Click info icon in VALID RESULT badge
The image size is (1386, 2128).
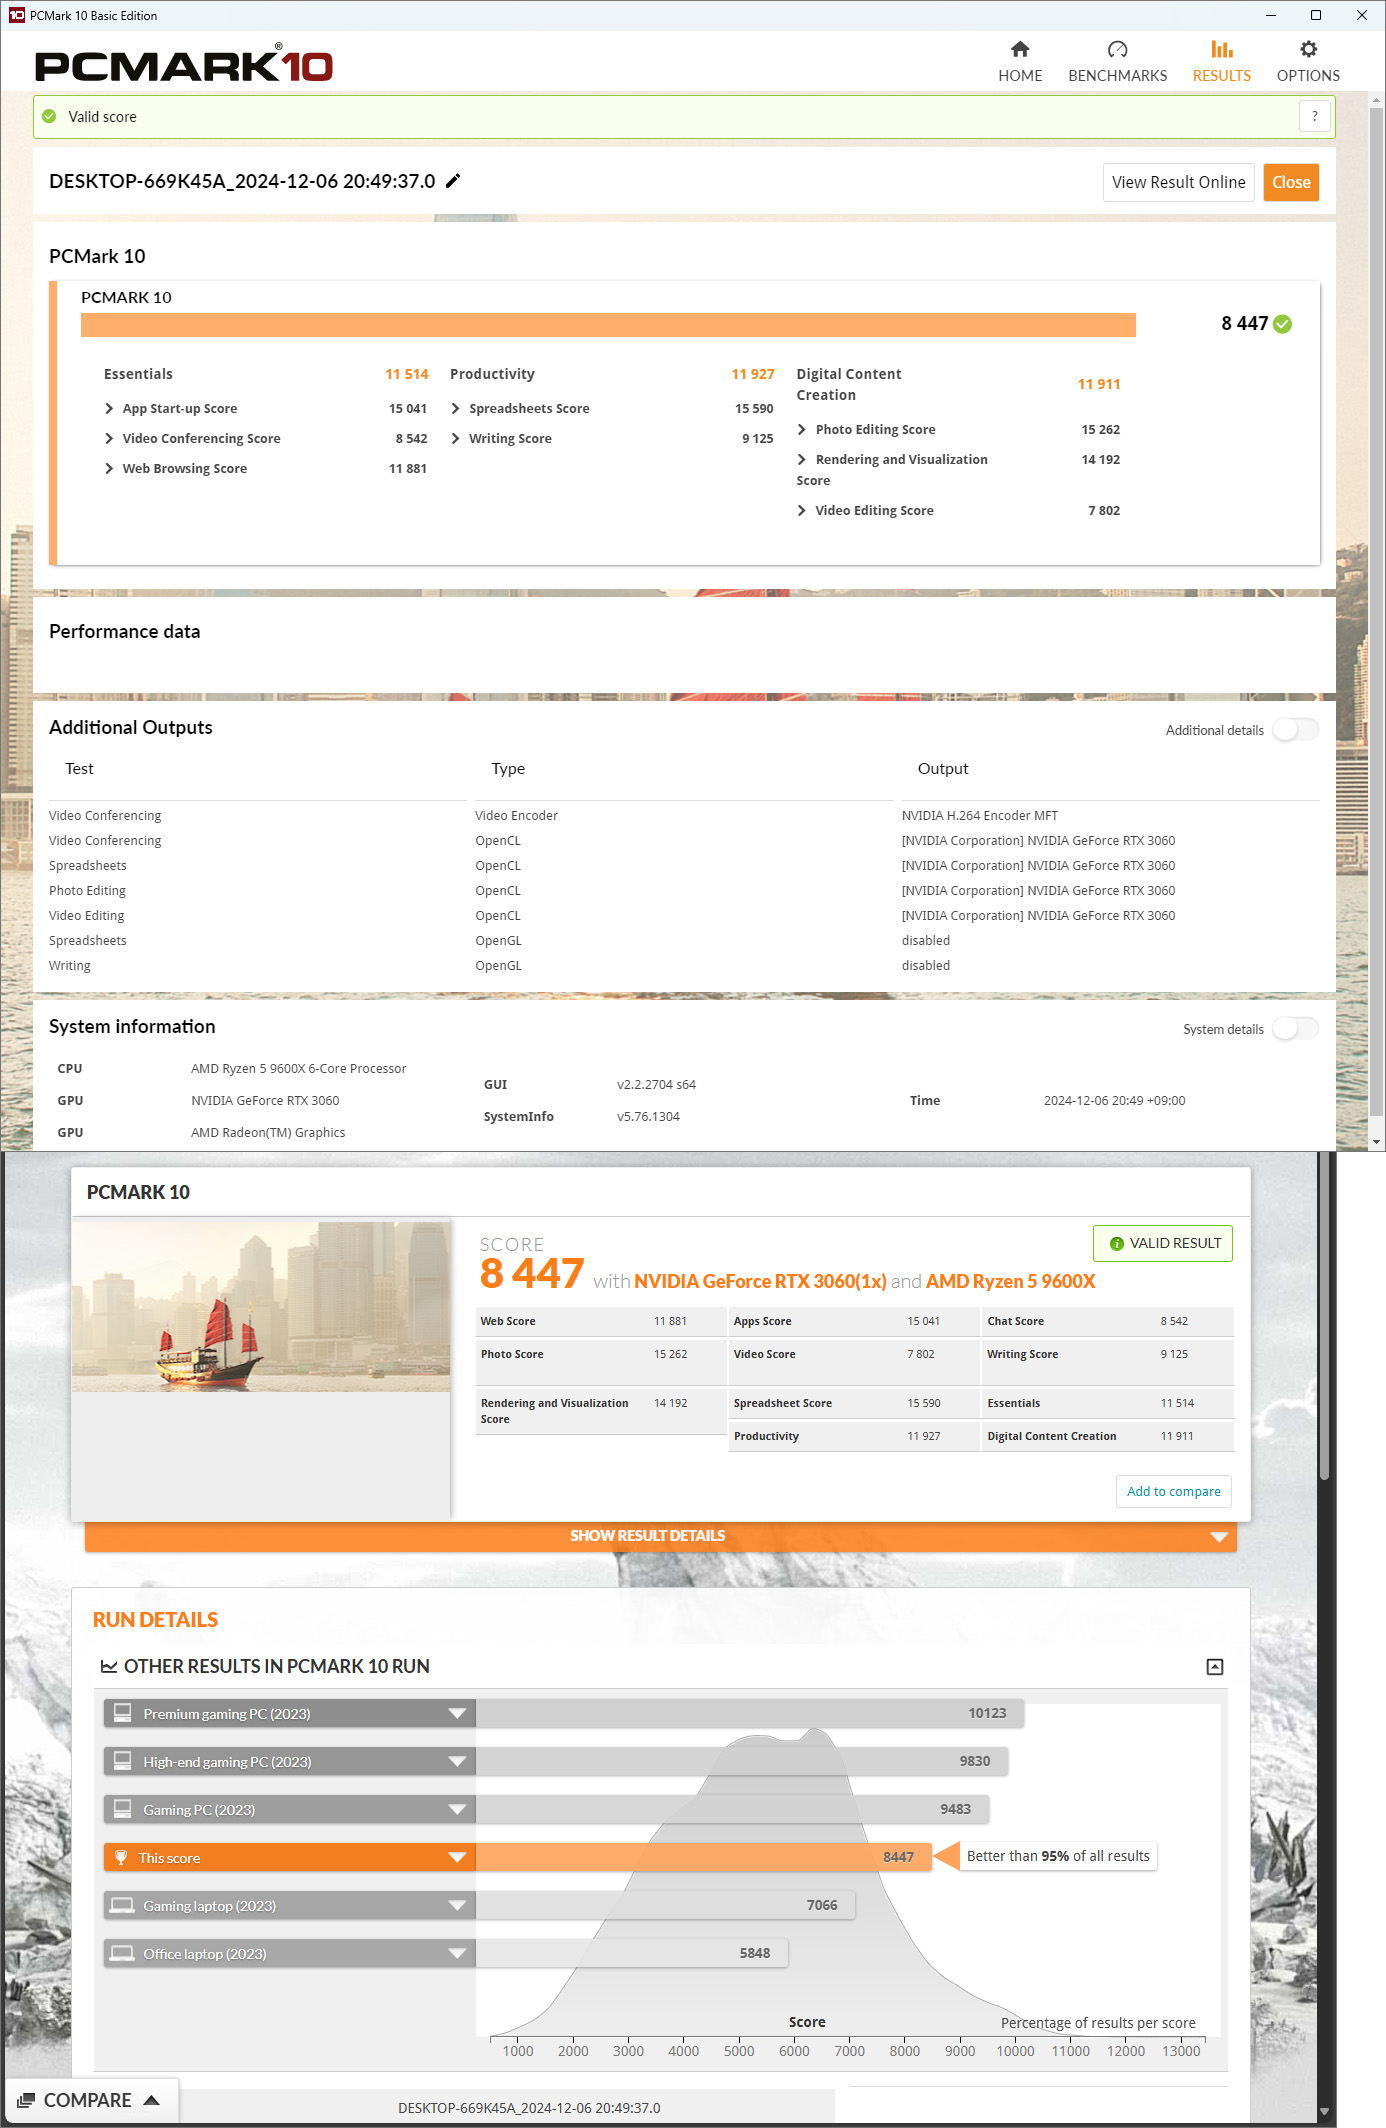point(1117,1243)
